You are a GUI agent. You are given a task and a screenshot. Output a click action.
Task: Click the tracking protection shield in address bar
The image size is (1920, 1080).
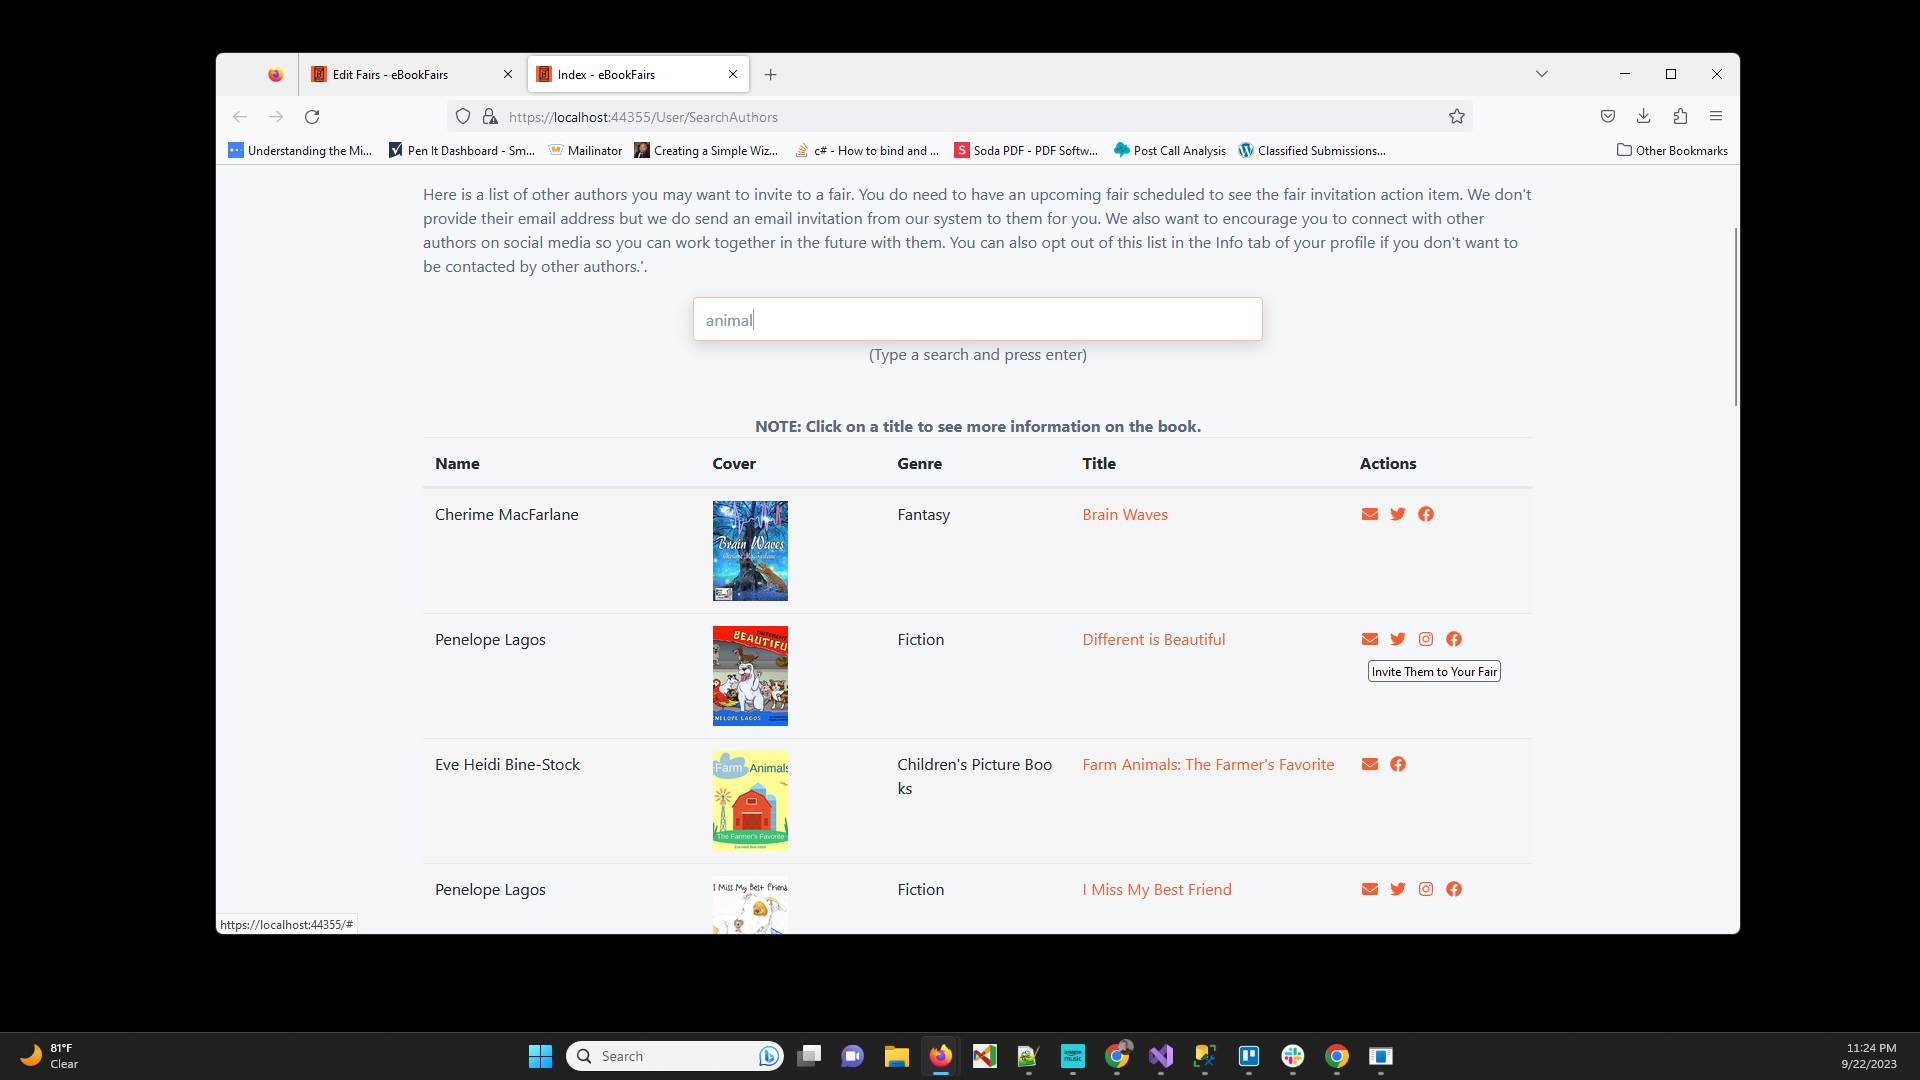coord(462,116)
